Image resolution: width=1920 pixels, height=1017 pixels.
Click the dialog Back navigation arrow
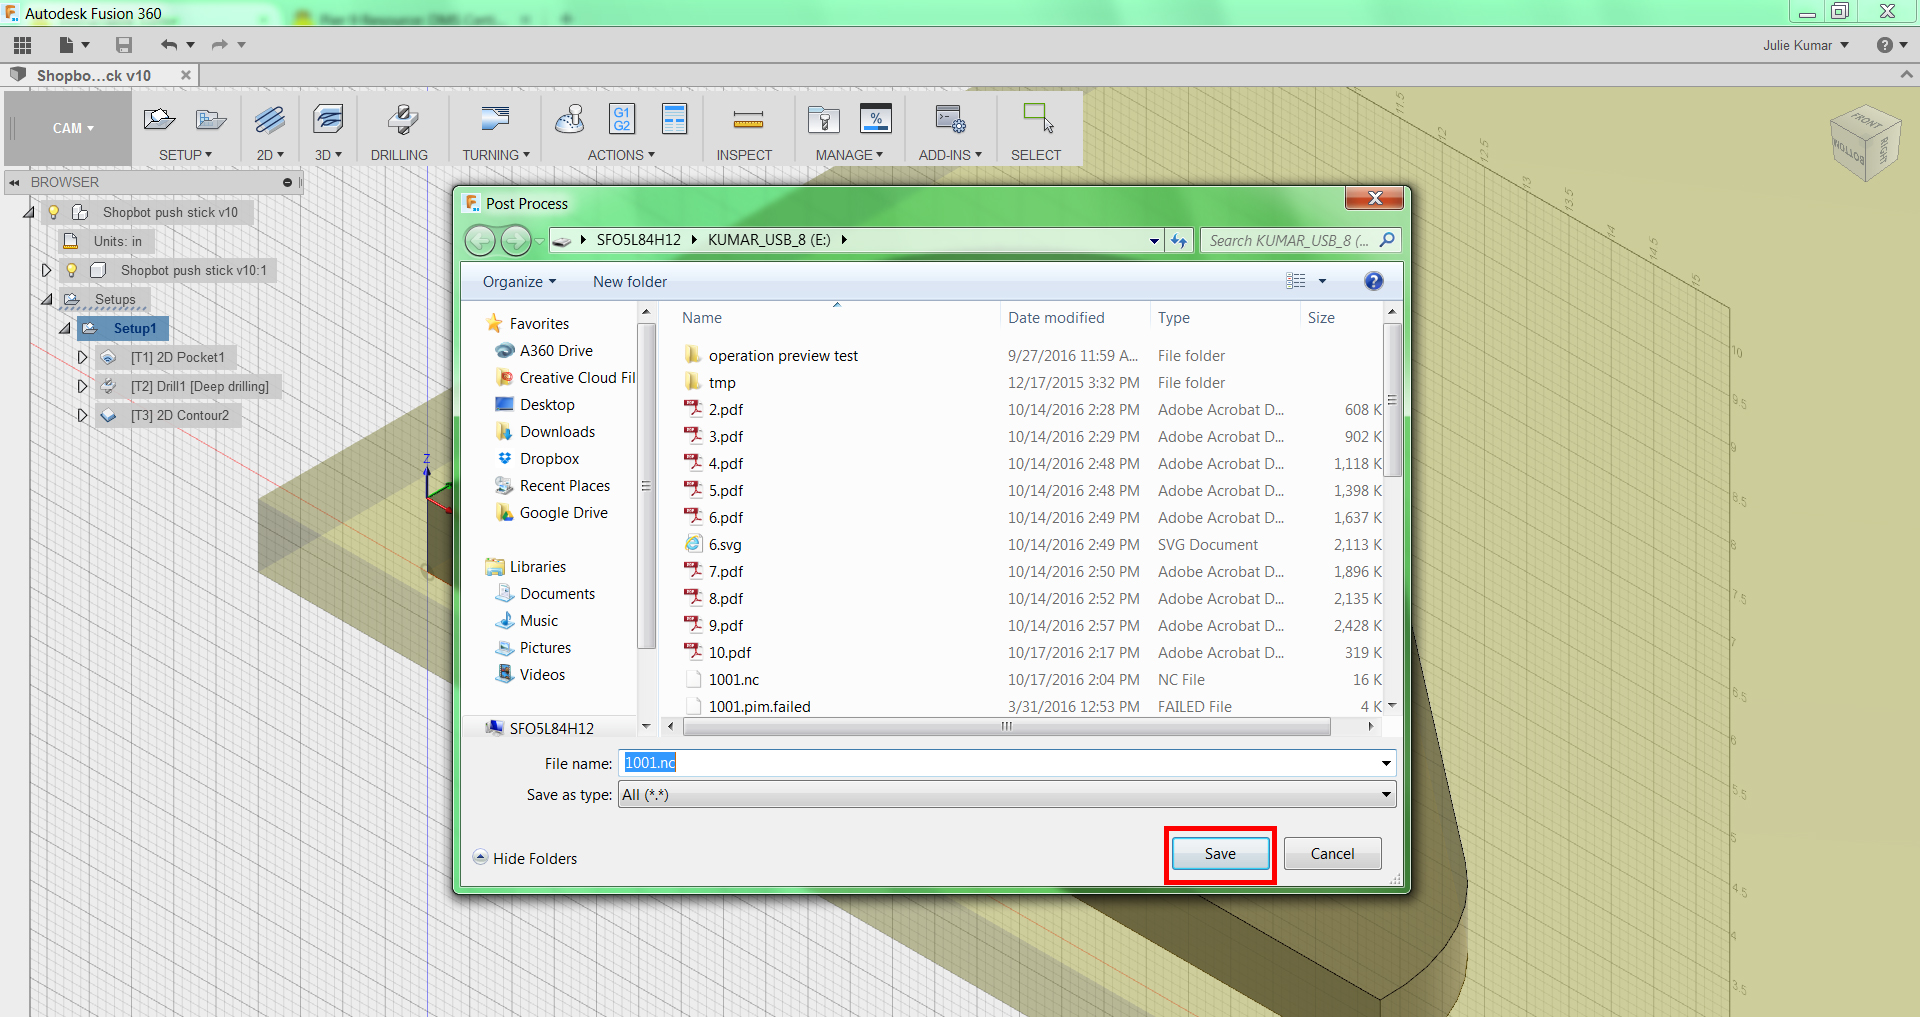[480, 240]
